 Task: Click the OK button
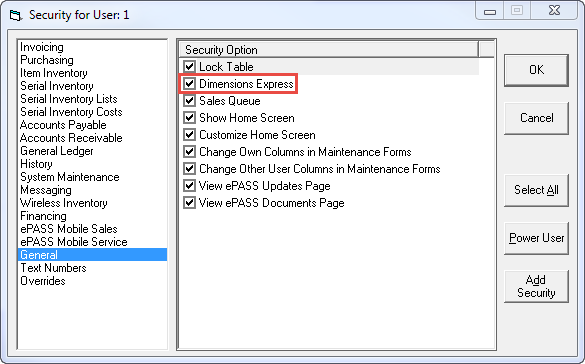[536, 70]
